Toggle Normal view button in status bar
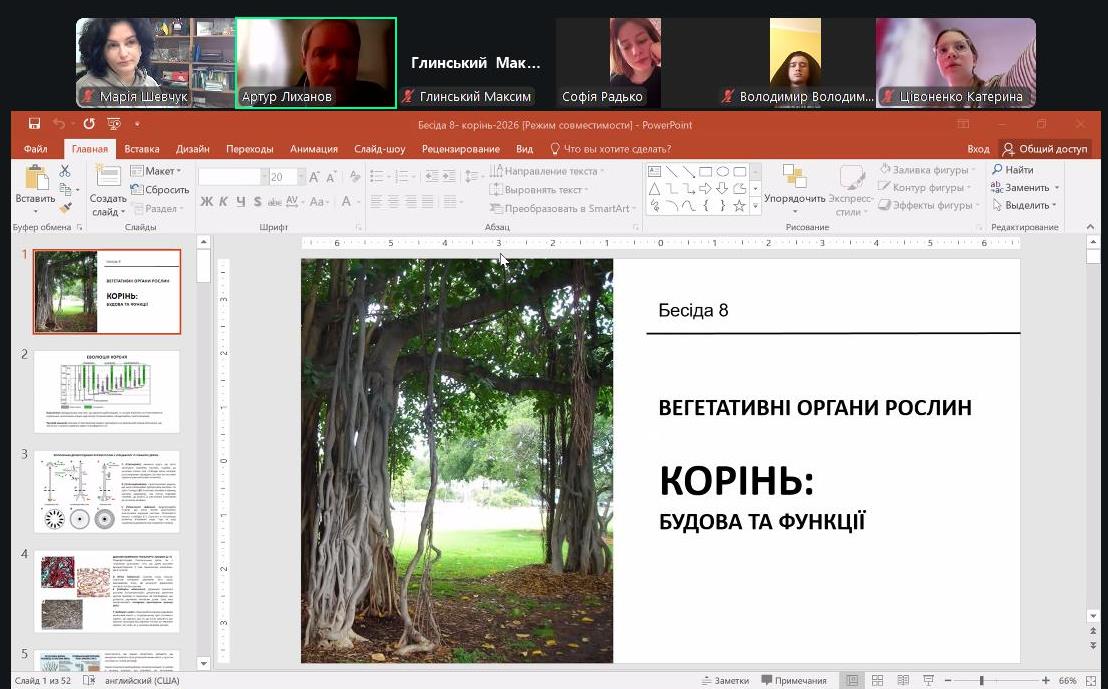Viewport: 1108px width, 689px height. 852,681
